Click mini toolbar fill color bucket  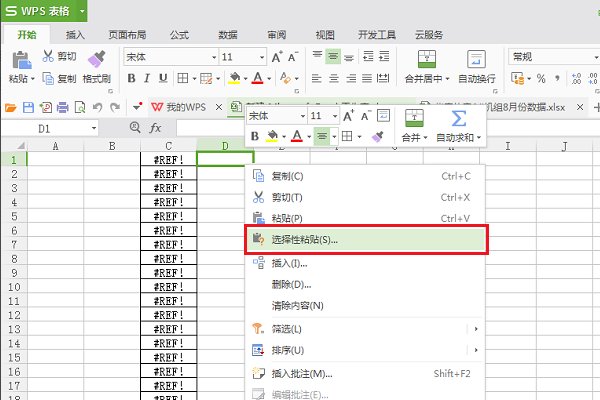272,136
